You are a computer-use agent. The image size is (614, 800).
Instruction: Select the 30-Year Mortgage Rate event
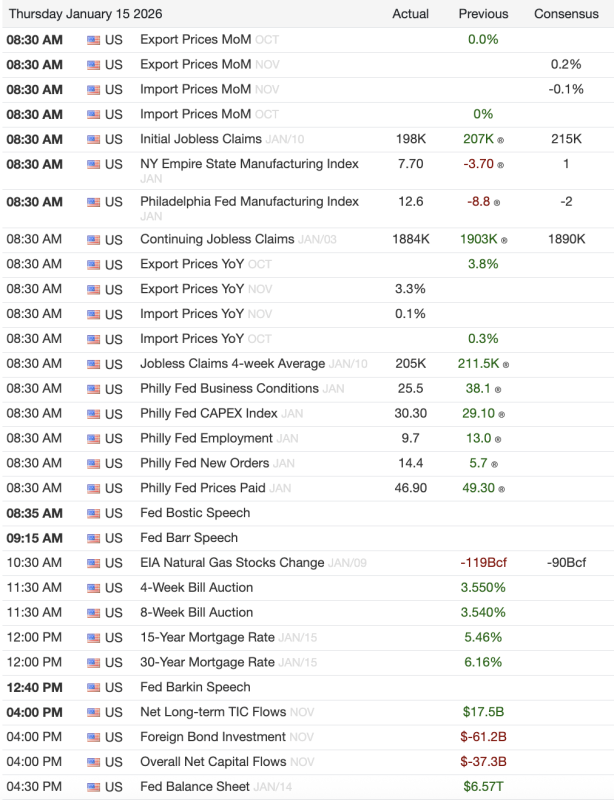[x=207, y=662]
